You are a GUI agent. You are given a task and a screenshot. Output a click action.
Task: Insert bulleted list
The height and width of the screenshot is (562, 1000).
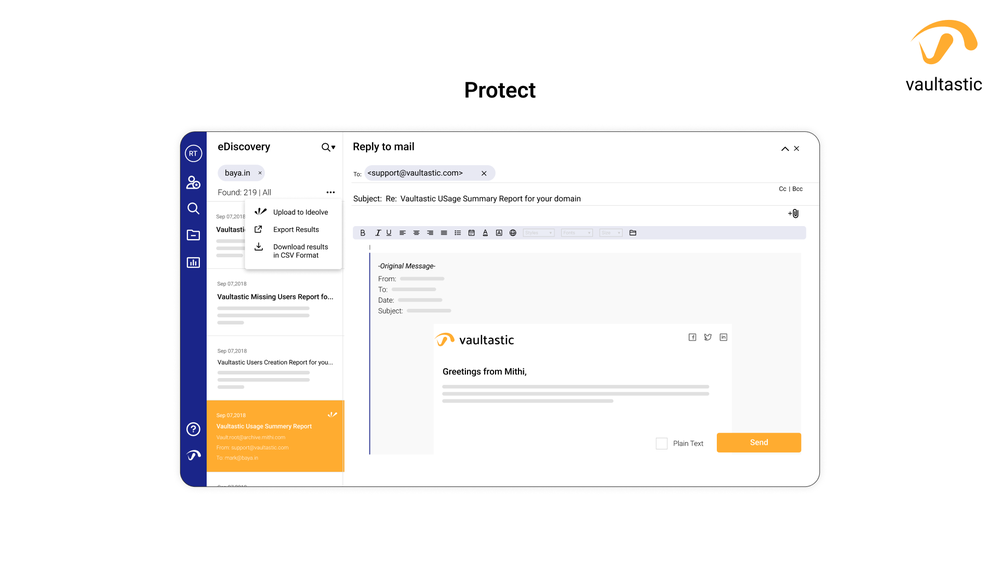click(x=458, y=233)
